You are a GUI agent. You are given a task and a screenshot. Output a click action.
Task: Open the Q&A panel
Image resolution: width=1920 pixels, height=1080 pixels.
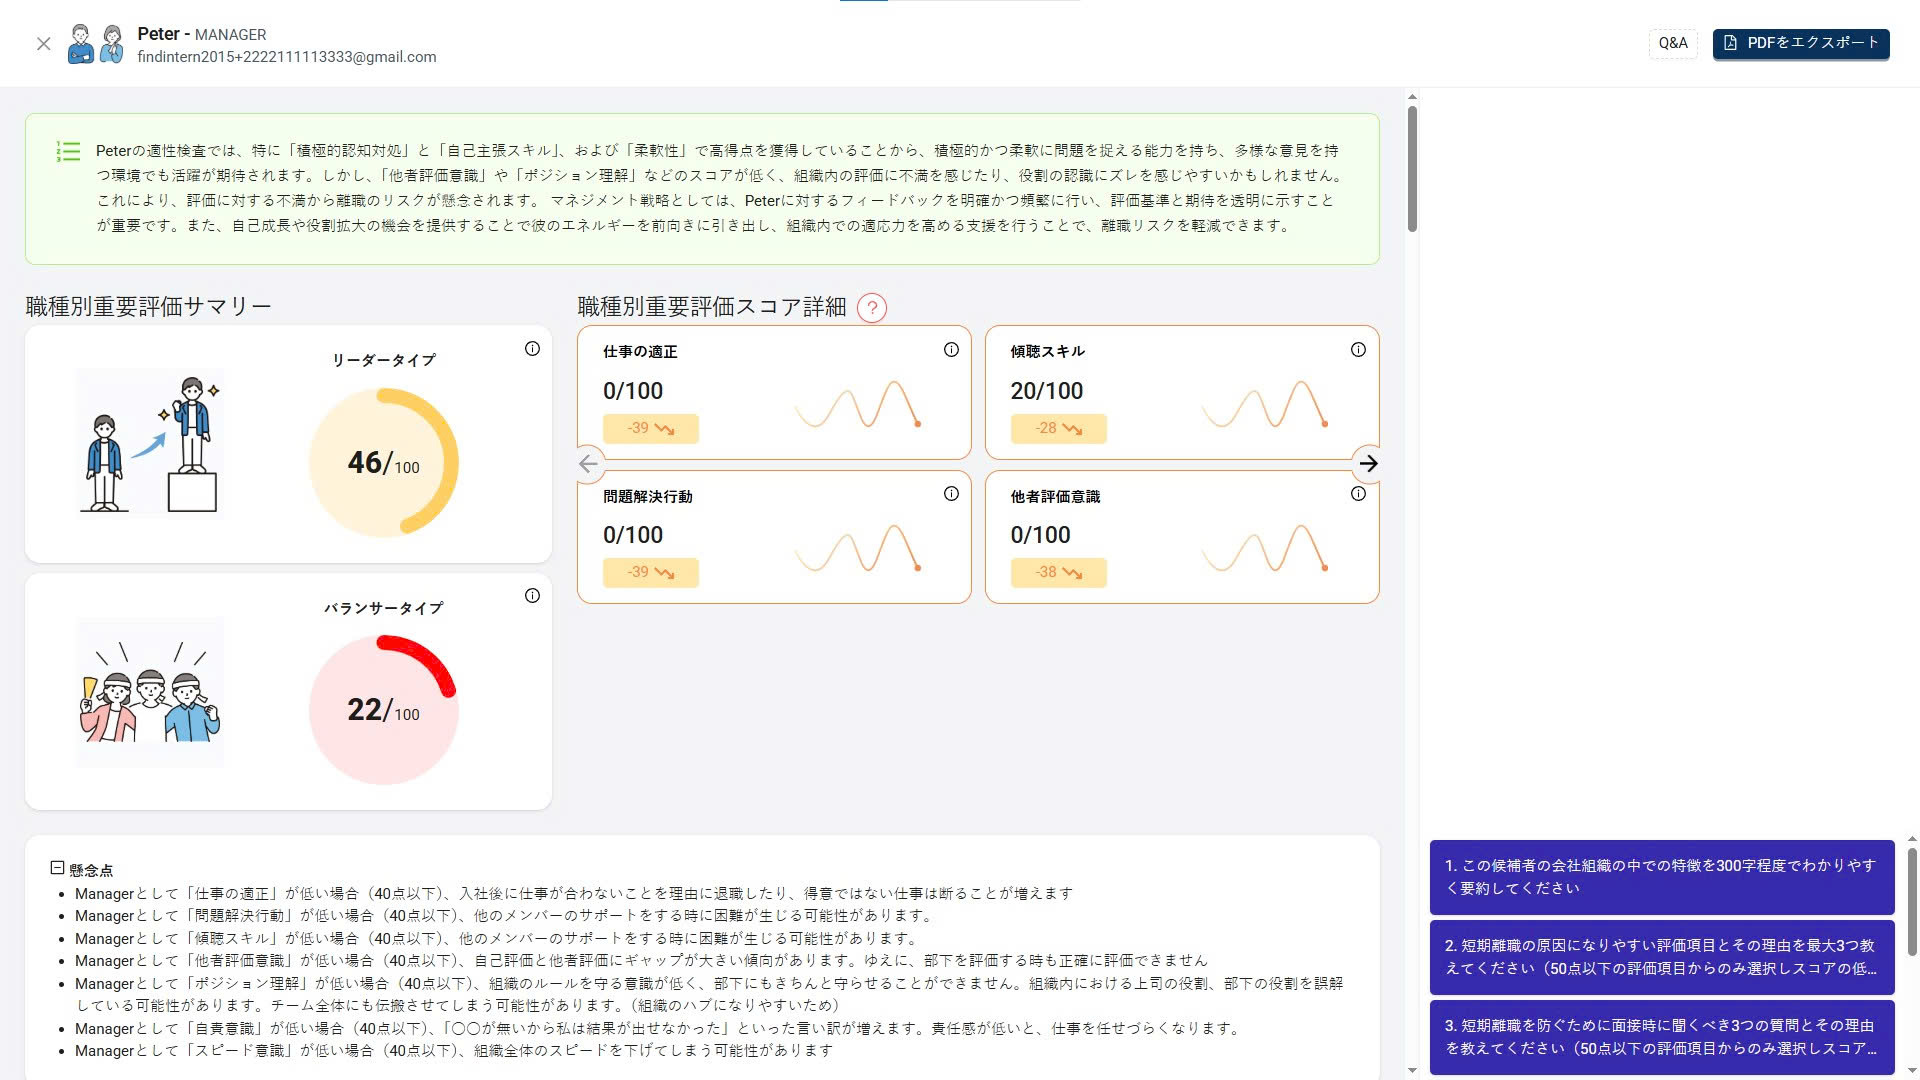pos(1672,43)
